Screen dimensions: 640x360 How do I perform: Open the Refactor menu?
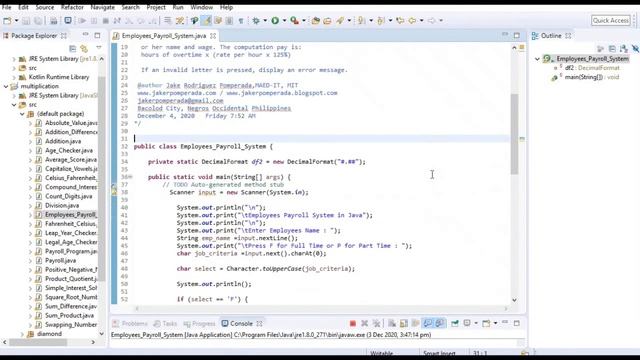click(72, 7)
